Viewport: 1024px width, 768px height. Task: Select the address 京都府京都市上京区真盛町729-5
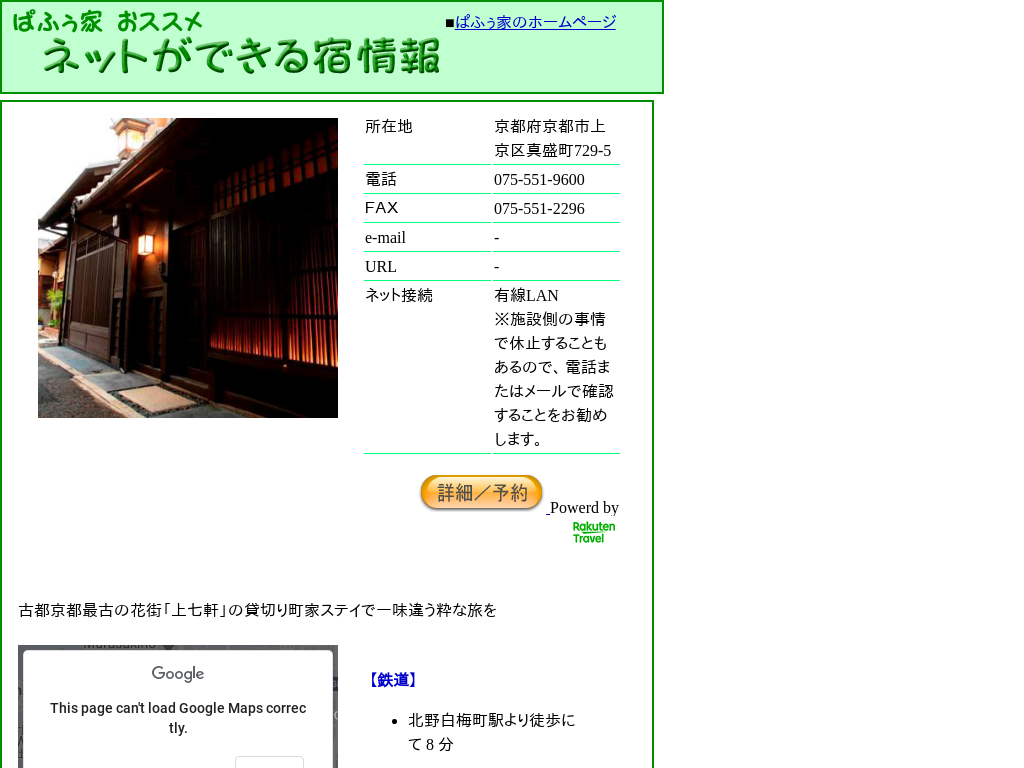tap(552, 138)
